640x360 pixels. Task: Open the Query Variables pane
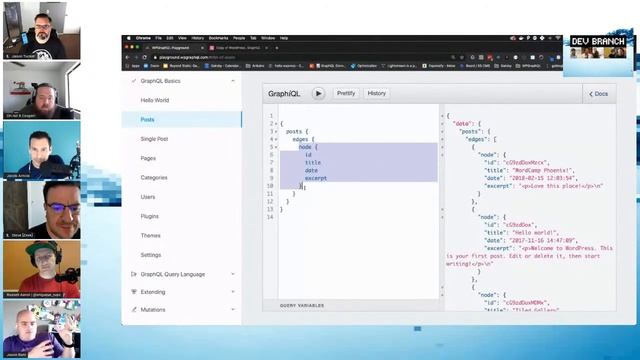[x=302, y=305]
